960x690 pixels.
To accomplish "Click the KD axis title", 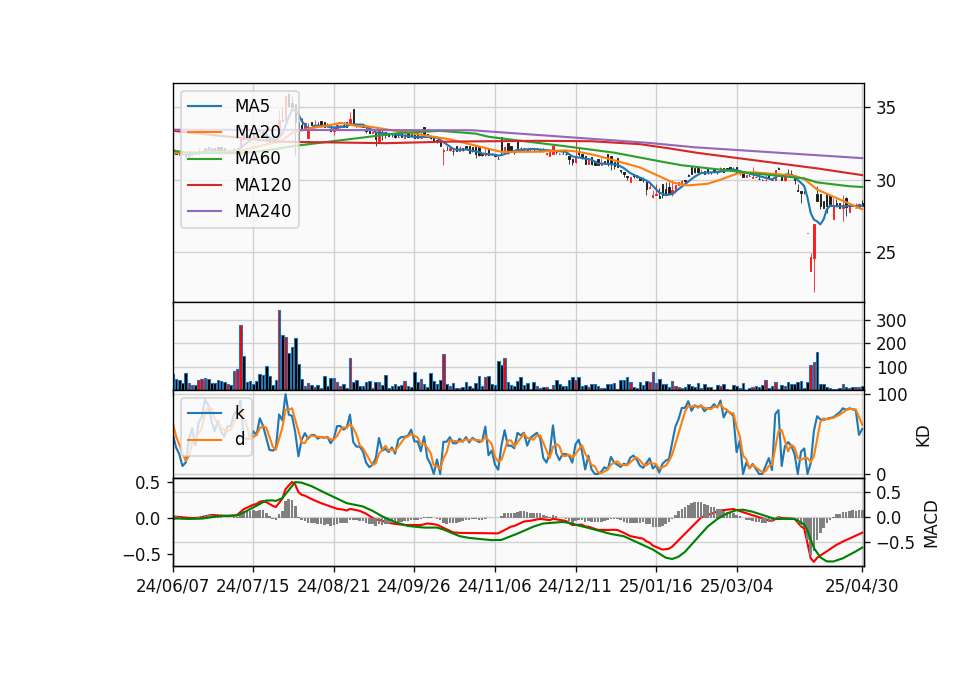I will pos(923,436).
